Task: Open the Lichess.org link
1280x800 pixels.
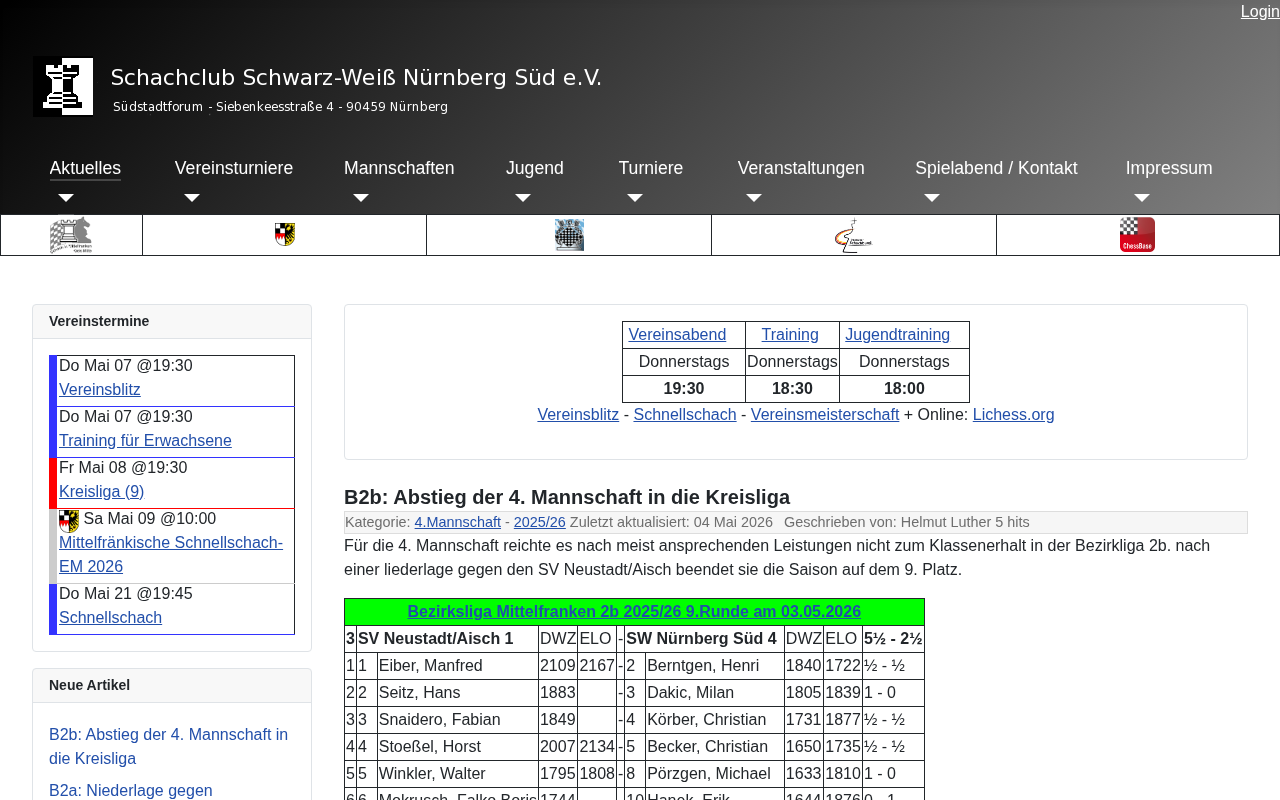Action: coord(1013,414)
